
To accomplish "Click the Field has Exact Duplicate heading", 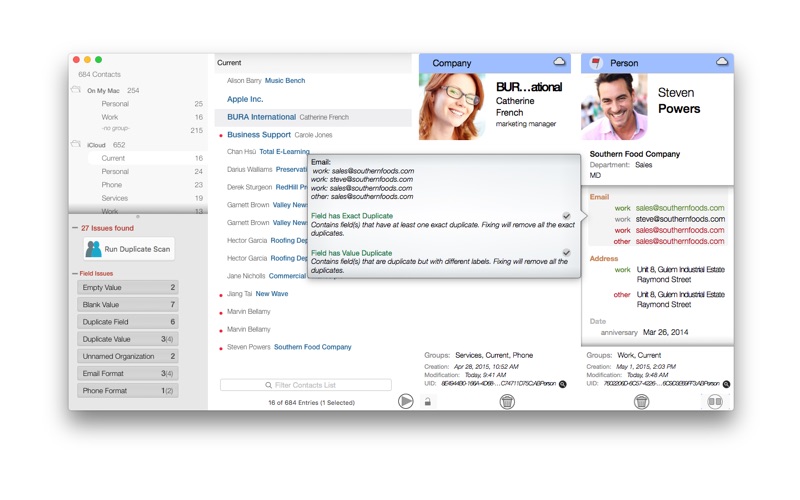I will [x=352, y=216].
